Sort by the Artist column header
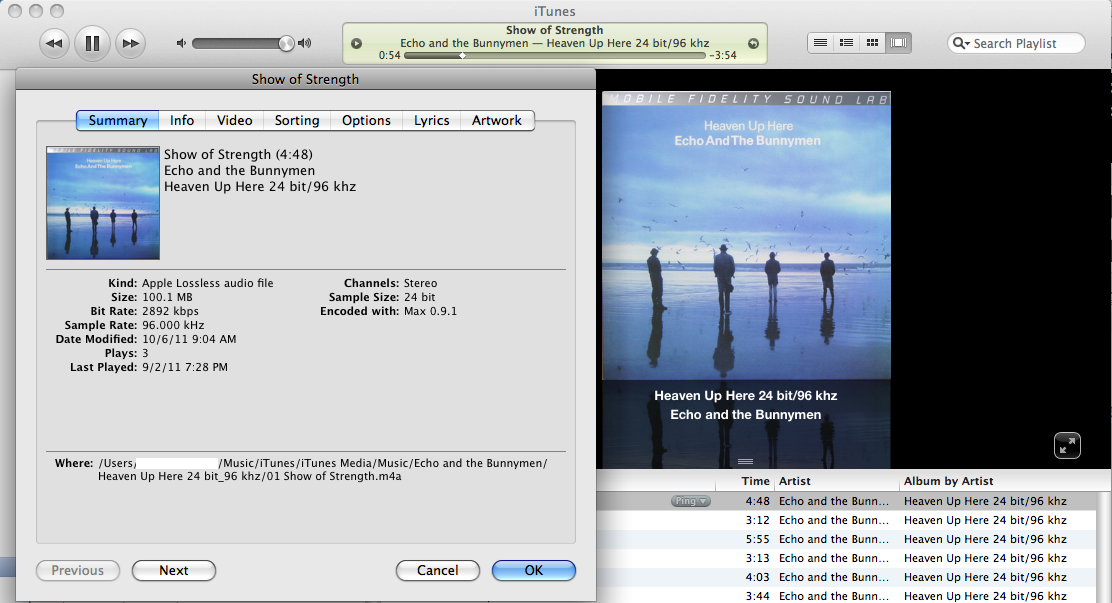Screen dimensions: 1112x603 [835, 481]
